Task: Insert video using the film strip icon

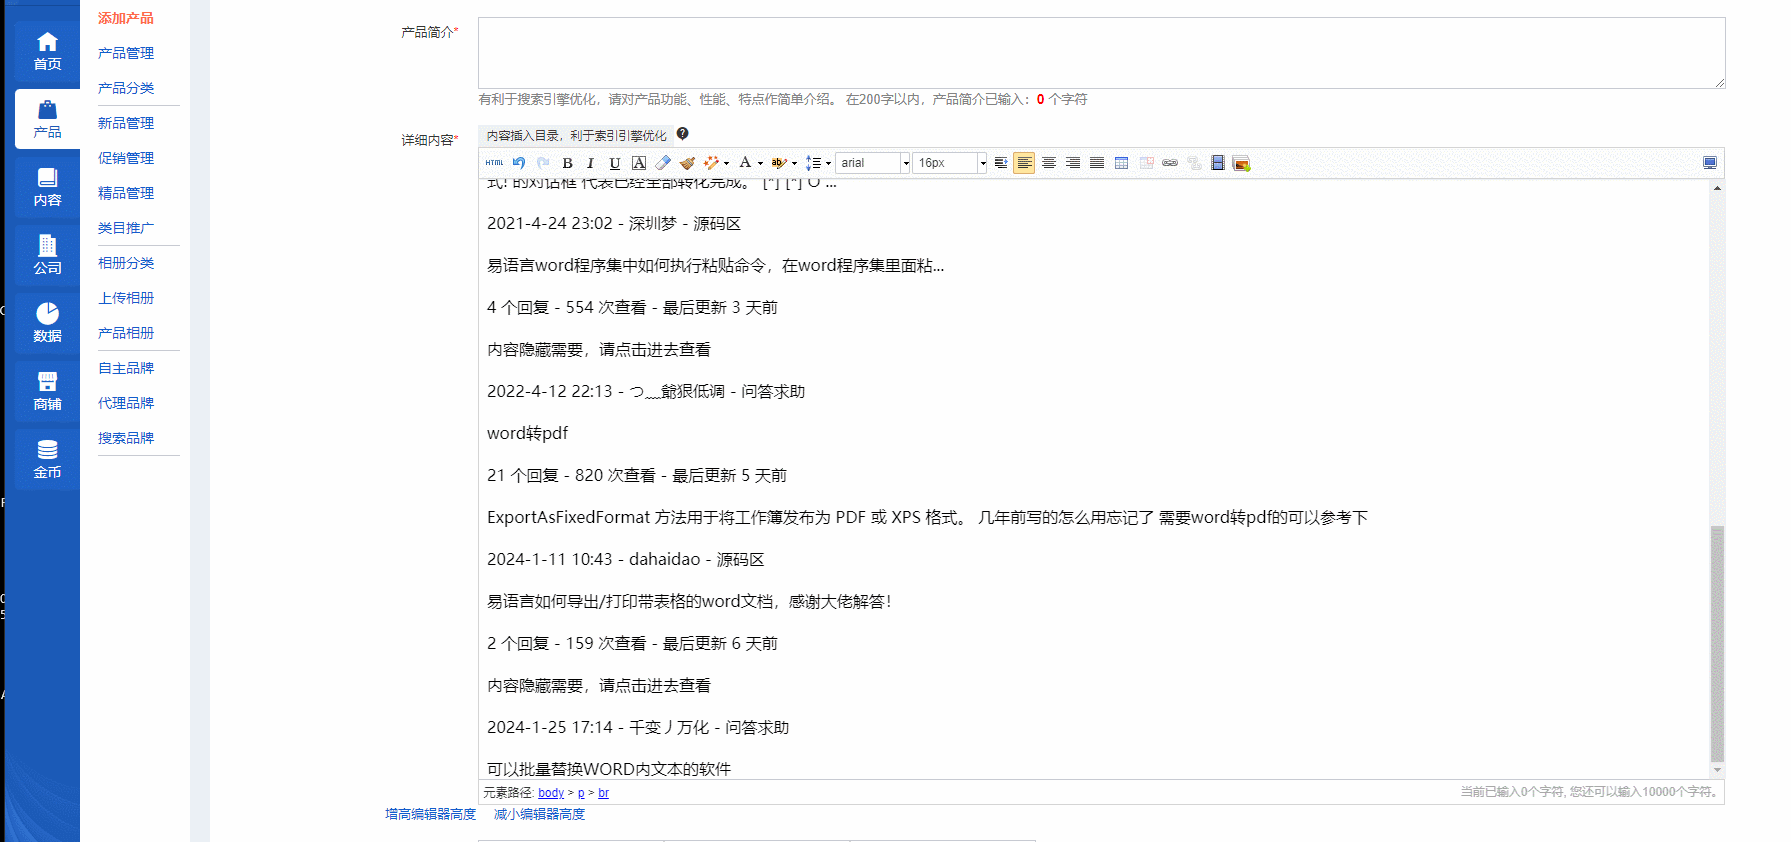Action: (1217, 163)
